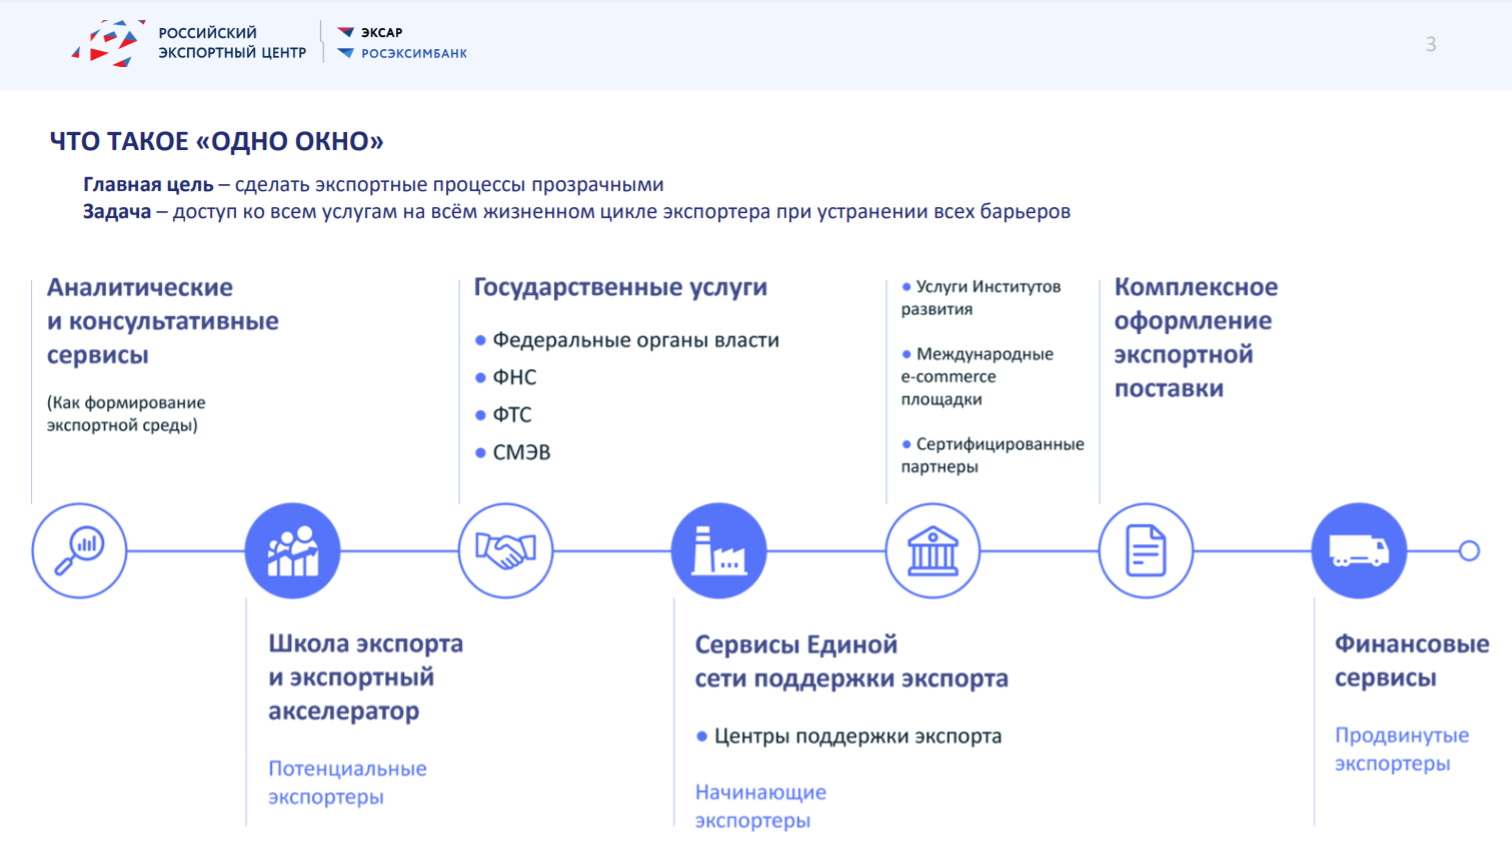Select the 'Потенциальные экспортеры' blue text

point(346,782)
